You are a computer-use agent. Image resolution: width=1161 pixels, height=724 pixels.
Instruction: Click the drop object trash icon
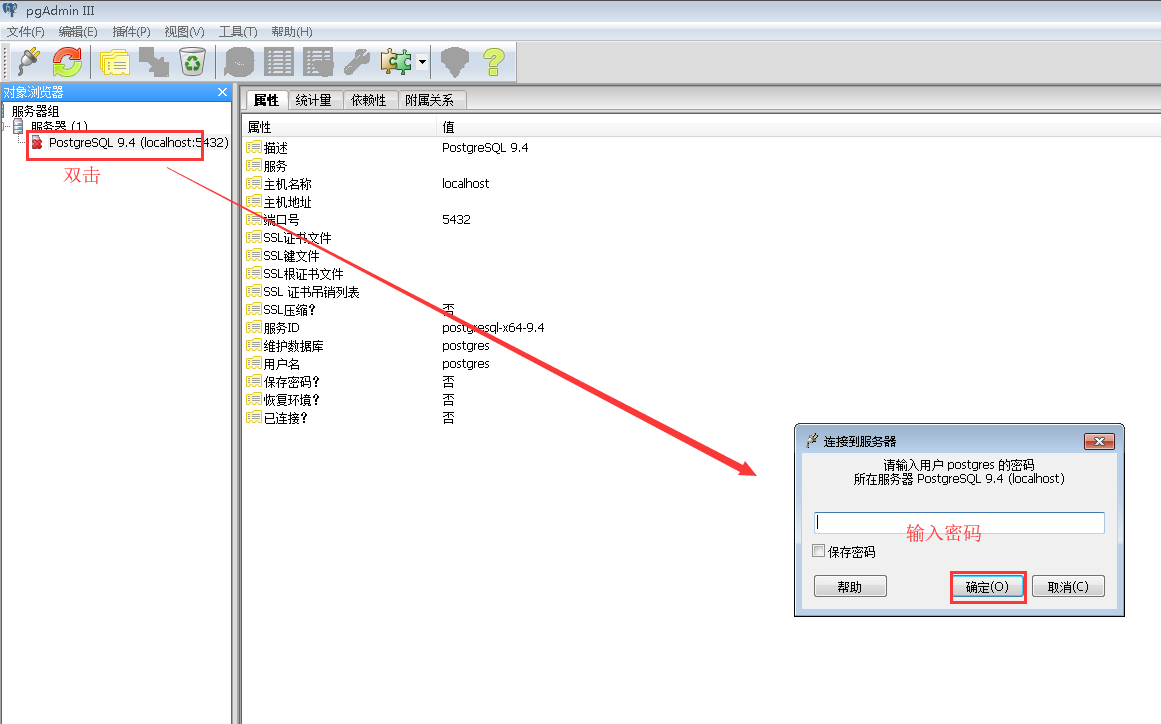tap(193, 61)
